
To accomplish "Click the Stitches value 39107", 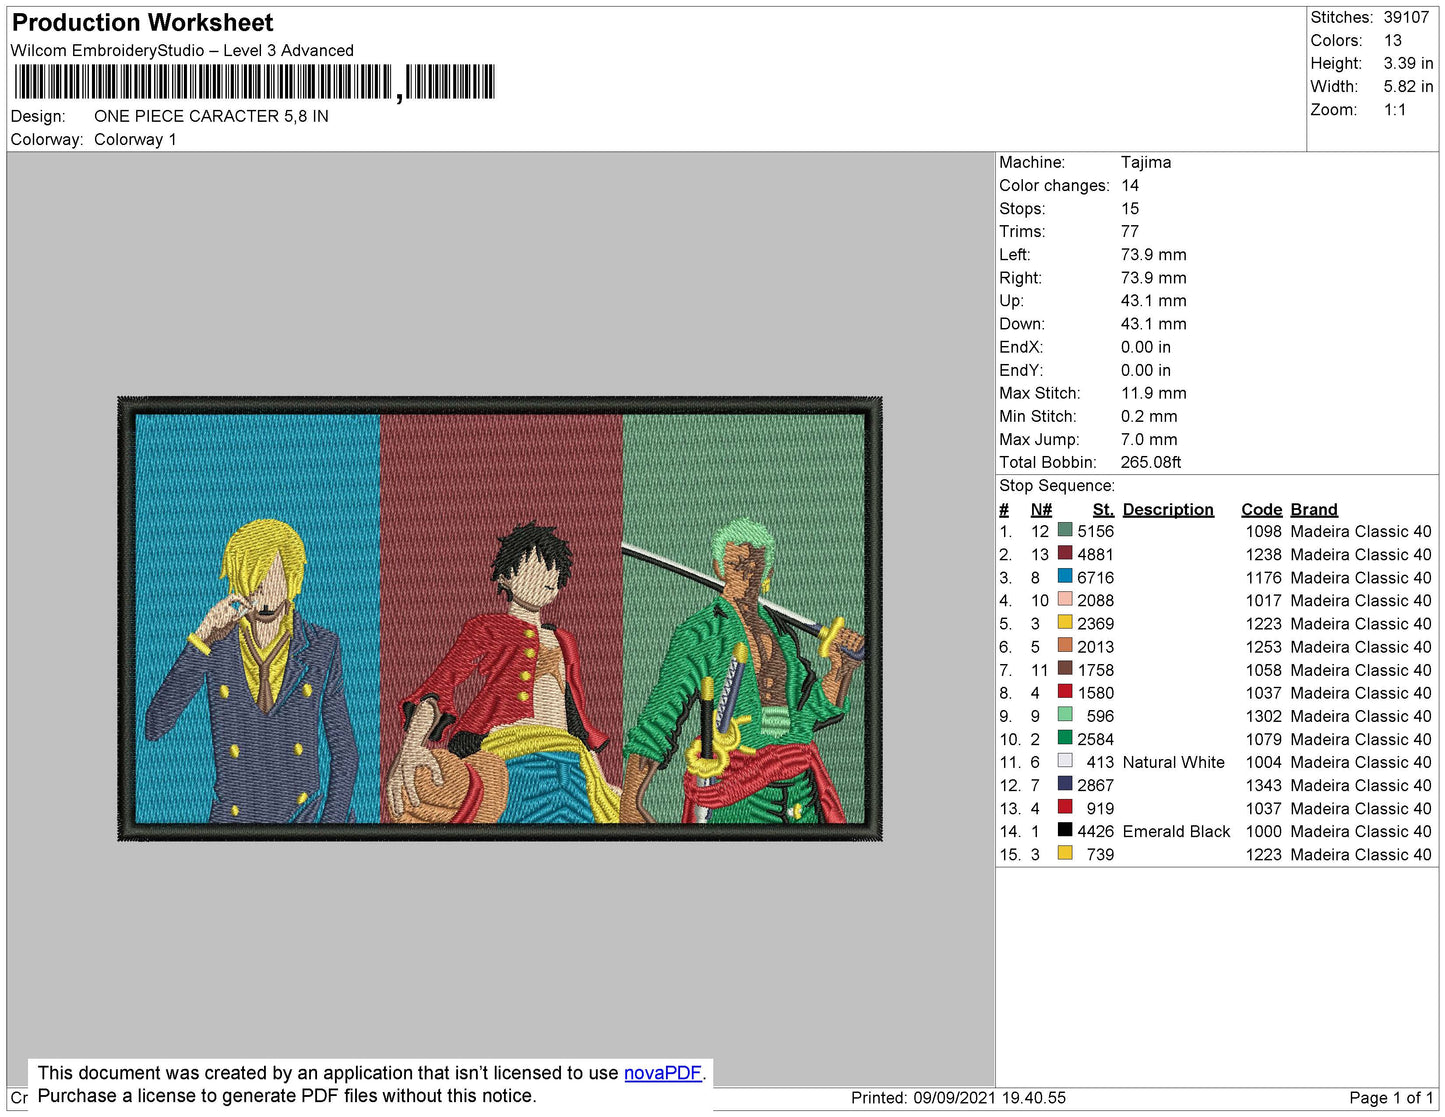I will (x=1406, y=17).
